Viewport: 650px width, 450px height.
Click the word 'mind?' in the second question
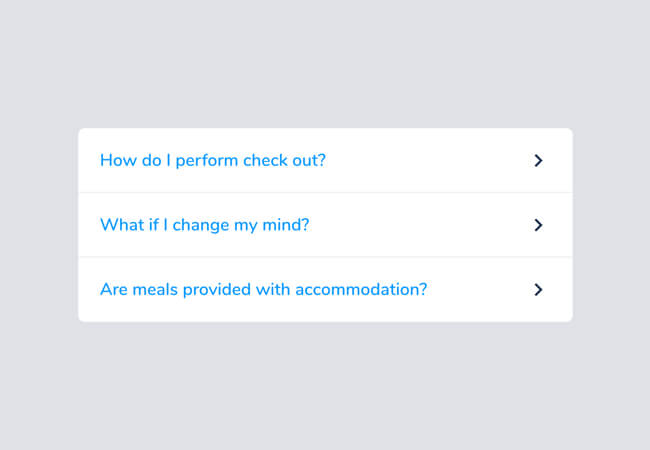(x=287, y=225)
